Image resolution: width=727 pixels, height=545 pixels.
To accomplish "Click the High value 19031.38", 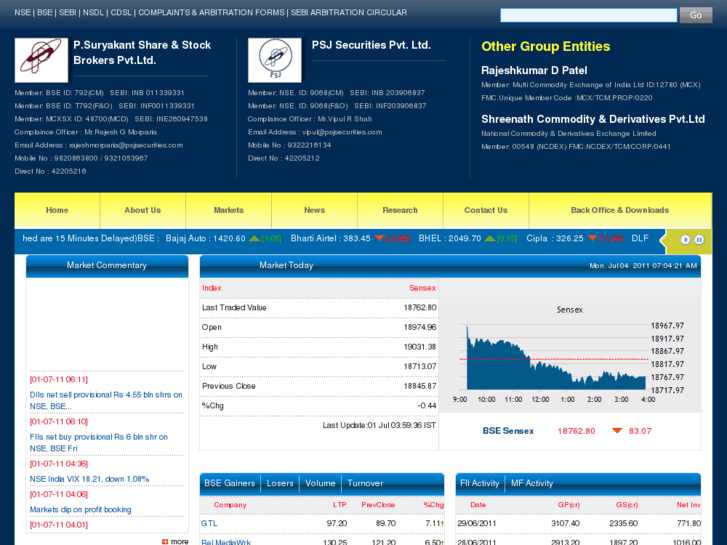I will [420, 347].
